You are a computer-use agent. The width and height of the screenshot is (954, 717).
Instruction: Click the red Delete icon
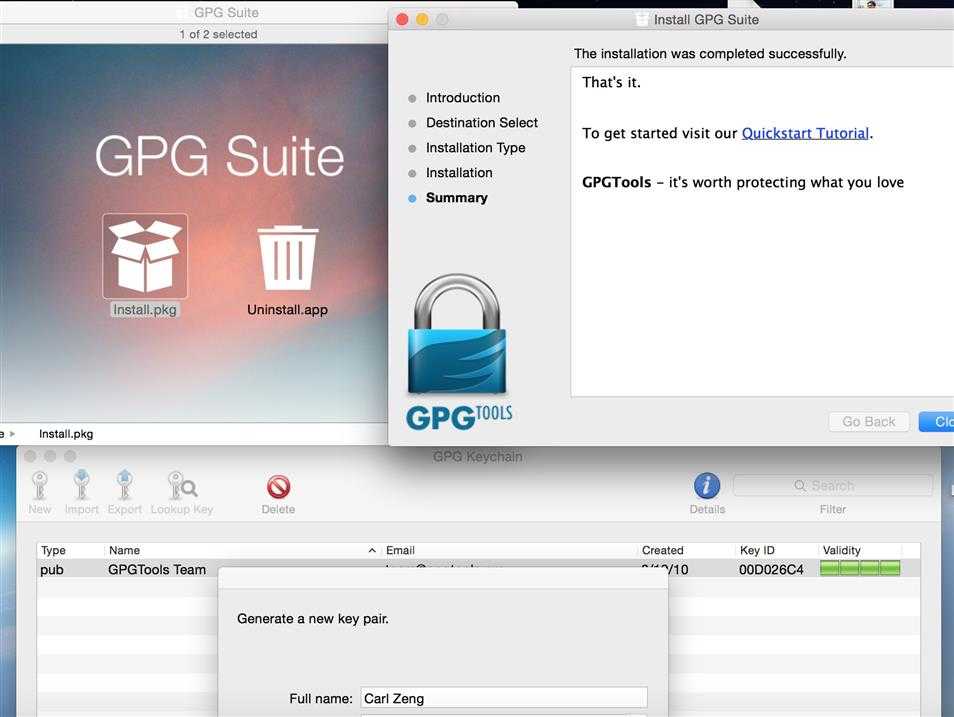(278, 487)
